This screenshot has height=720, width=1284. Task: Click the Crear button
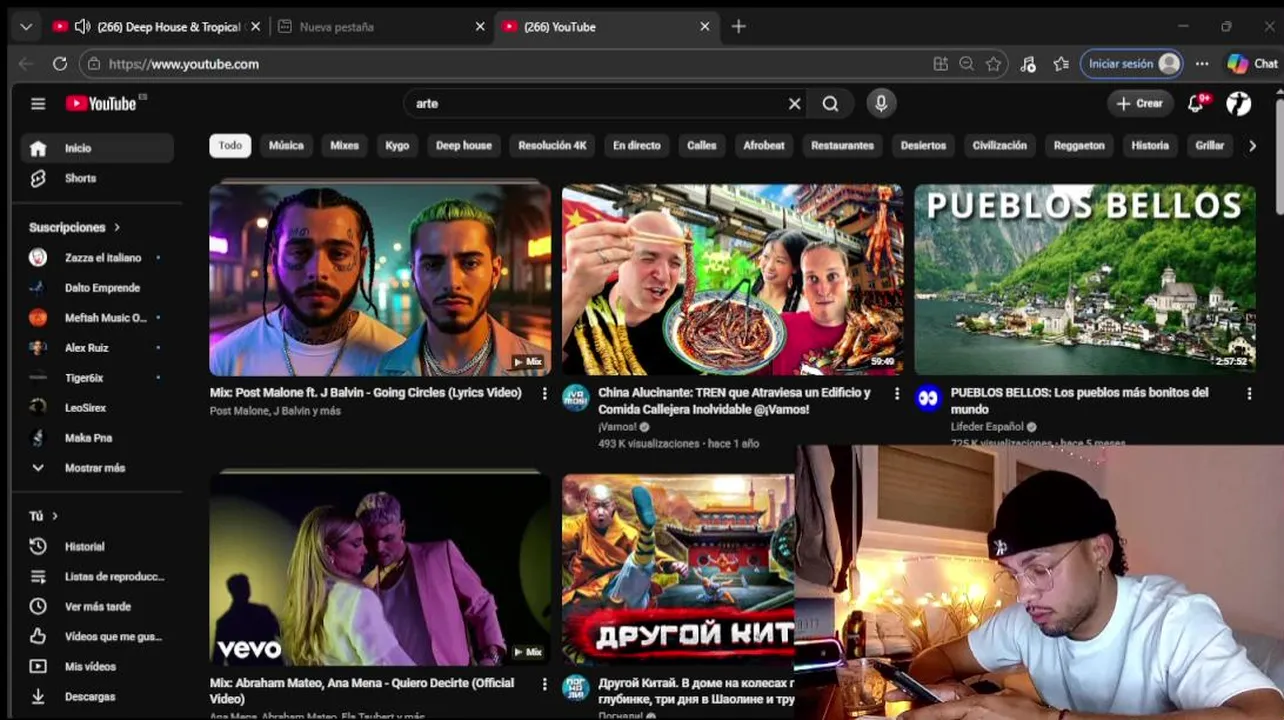pos(1139,103)
